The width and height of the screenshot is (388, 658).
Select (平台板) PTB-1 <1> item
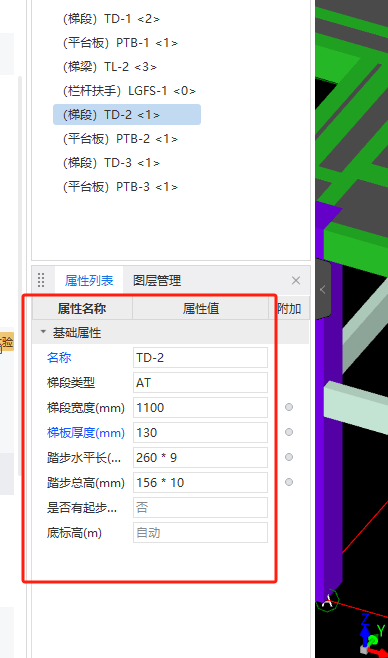click(x=120, y=43)
